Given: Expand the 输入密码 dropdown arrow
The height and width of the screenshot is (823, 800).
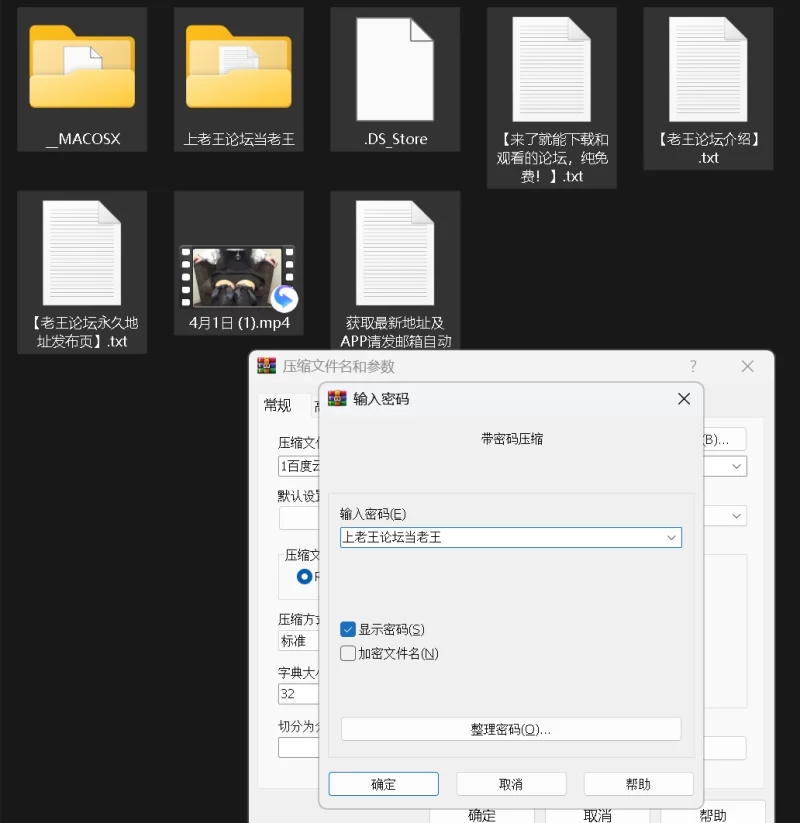Looking at the screenshot, I should click(x=672, y=537).
